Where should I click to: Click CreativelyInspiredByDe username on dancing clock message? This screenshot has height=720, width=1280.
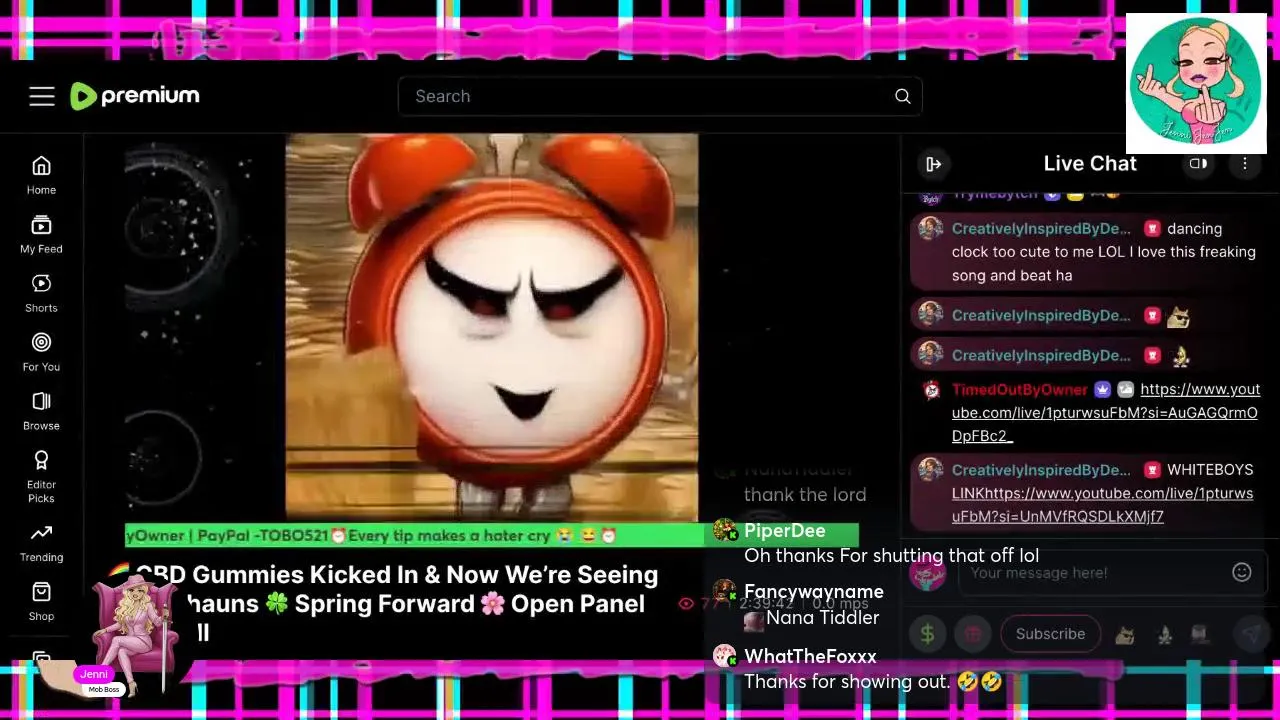pos(1041,229)
